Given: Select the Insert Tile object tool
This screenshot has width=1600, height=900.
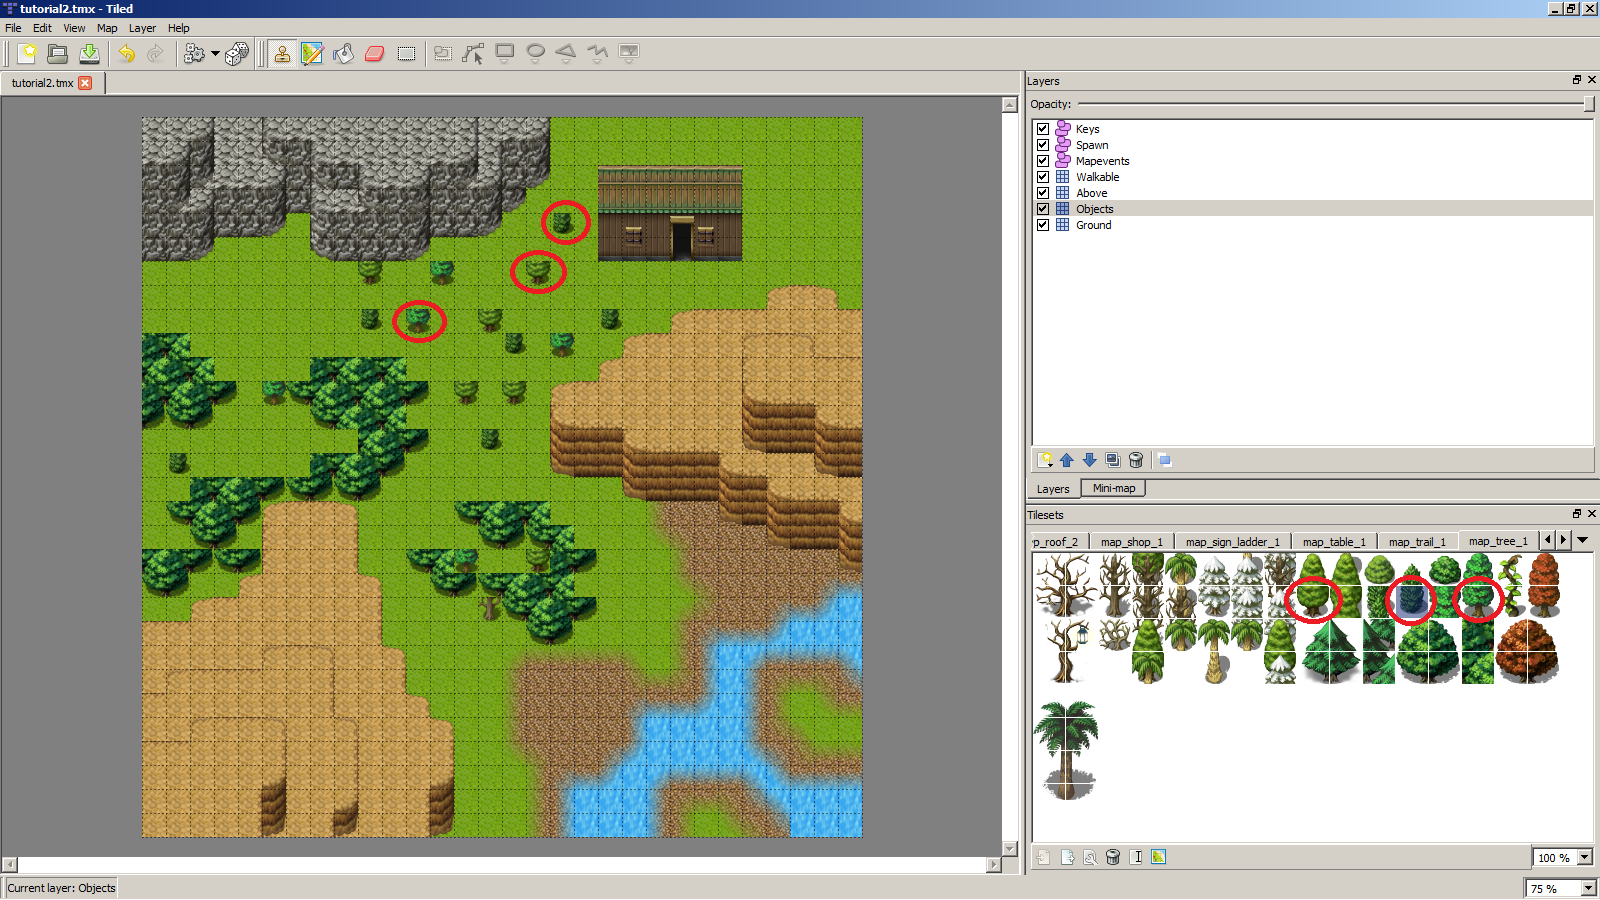Looking at the screenshot, I should [629, 54].
